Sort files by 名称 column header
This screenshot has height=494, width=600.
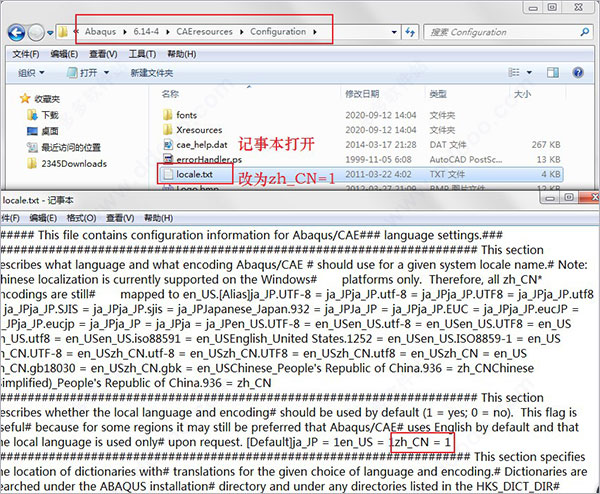coord(170,94)
